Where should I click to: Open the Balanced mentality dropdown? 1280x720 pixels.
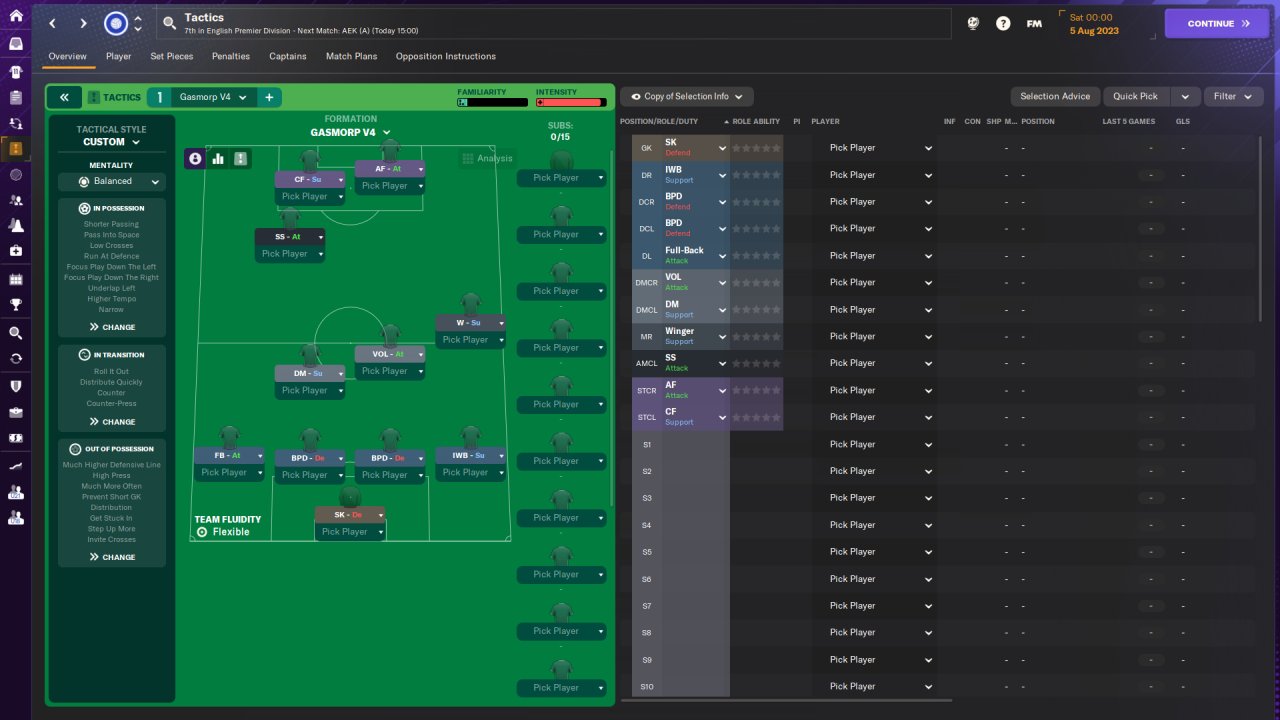(x=111, y=181)
